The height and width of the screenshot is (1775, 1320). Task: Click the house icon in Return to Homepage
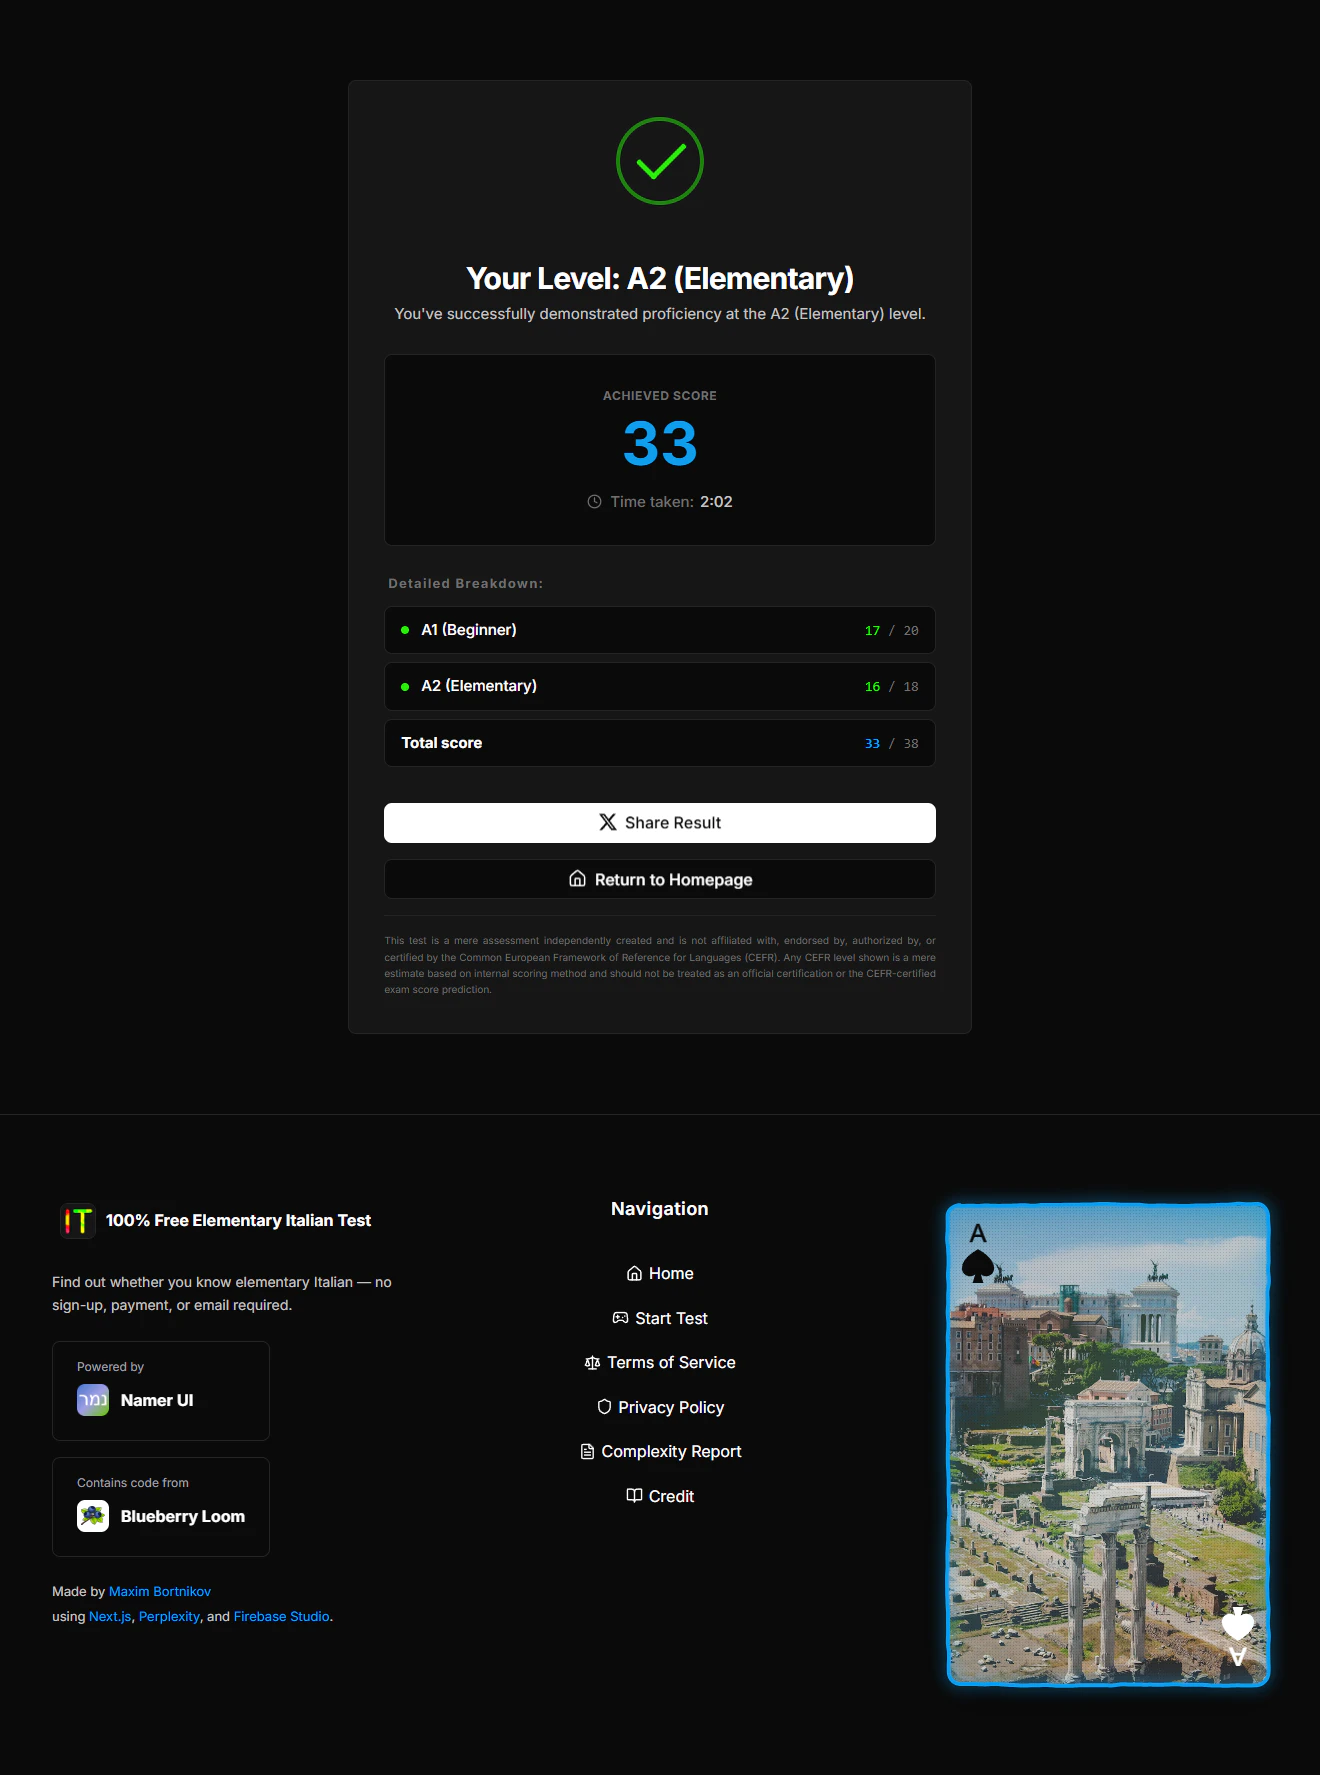pos(577,879)
